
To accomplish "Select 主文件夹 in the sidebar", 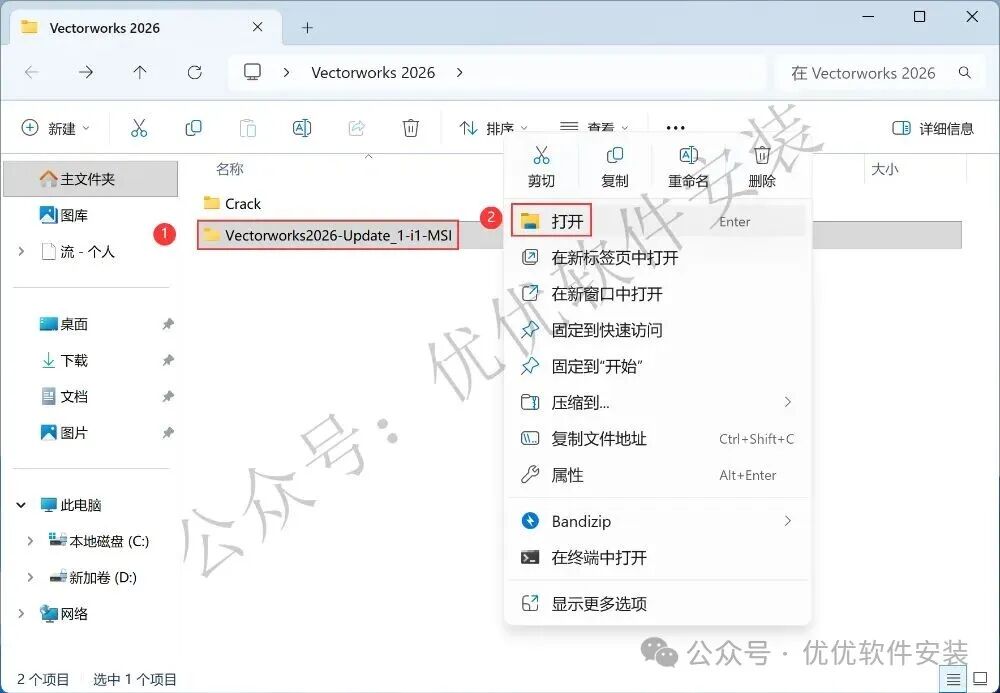I will tap(91, 179).
